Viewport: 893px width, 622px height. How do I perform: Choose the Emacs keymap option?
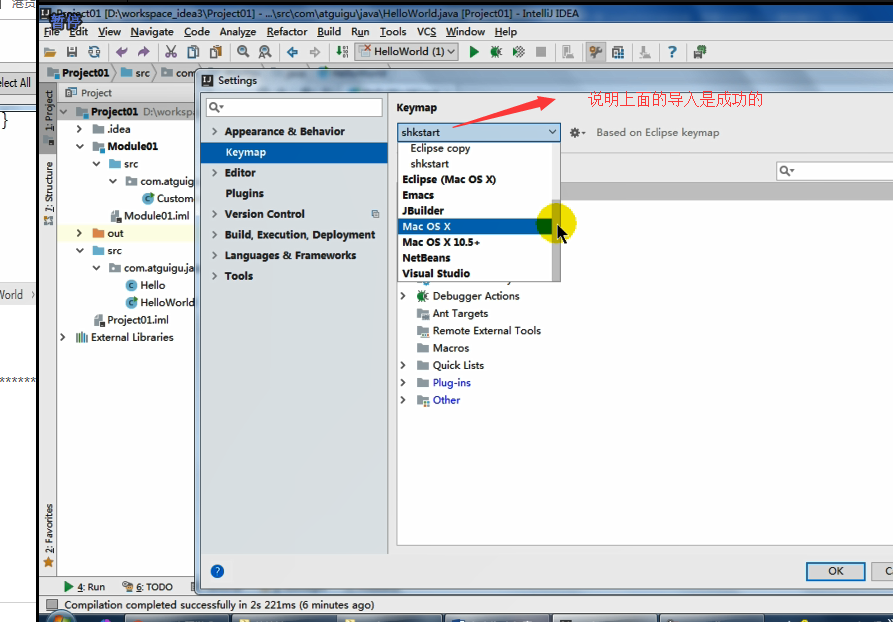(x=475, y=195)
